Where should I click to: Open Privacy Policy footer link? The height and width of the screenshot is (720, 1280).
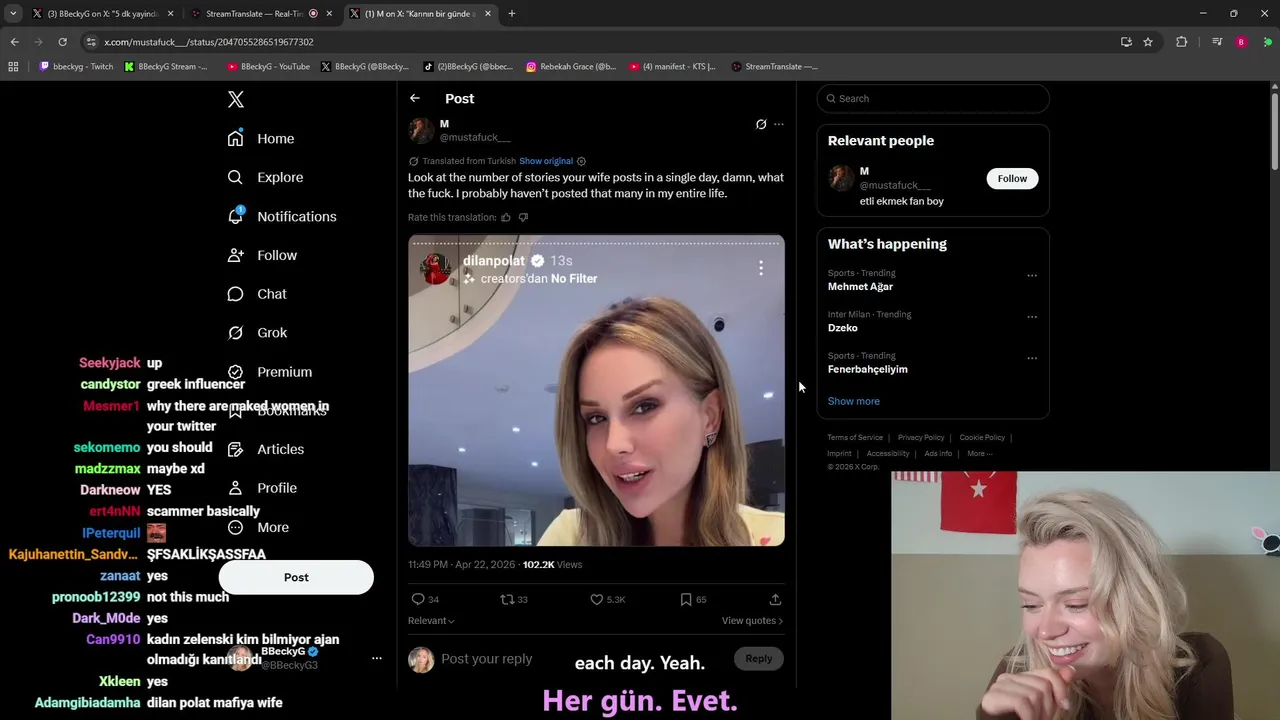click(921, 437)
